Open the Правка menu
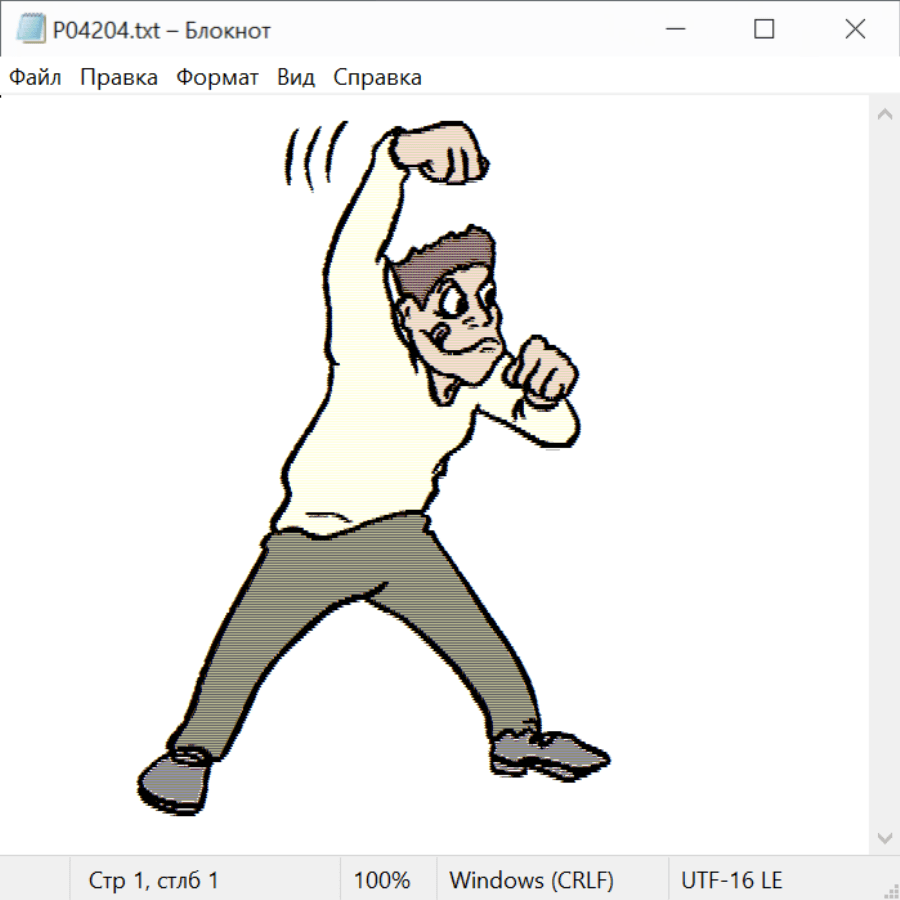This screenshot has width=900, height=900. click(x=119, y=78)
